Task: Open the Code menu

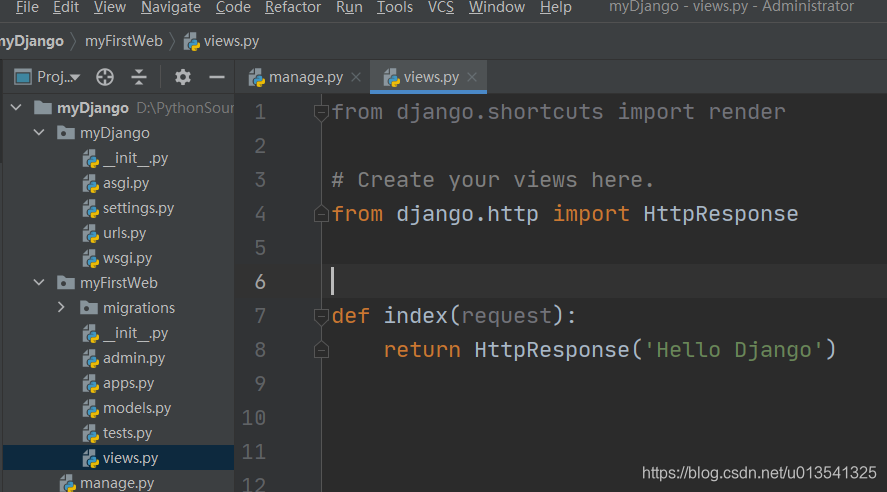Action: [x=233, y=7]
